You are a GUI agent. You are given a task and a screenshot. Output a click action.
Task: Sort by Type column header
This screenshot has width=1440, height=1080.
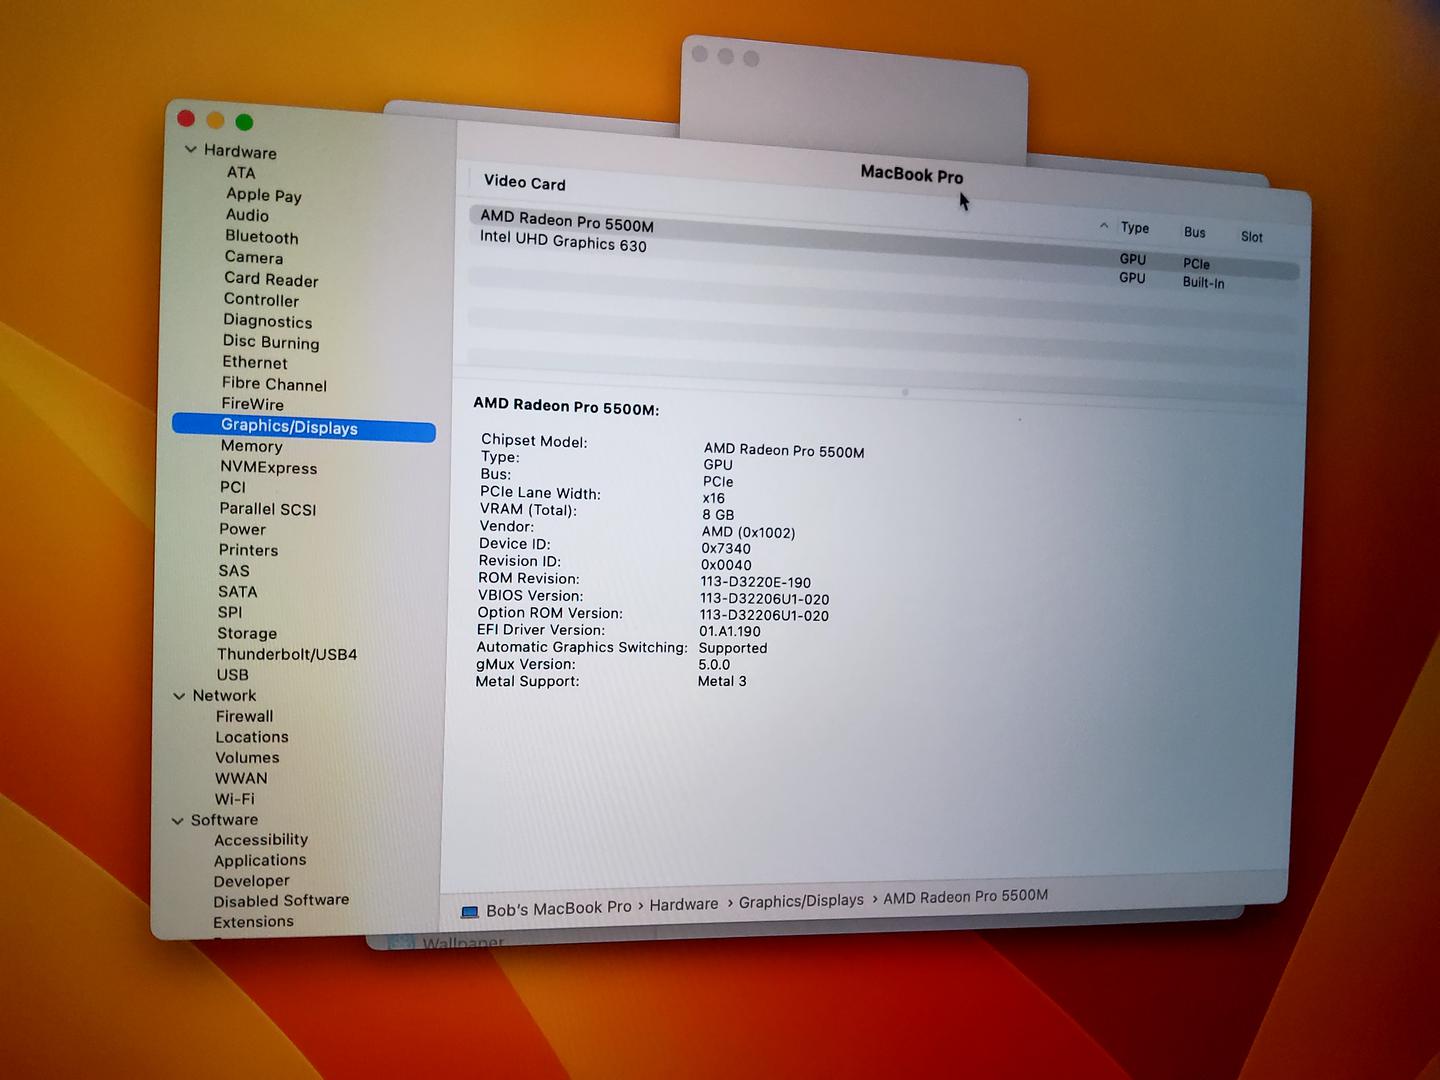tap(1135, 228)
